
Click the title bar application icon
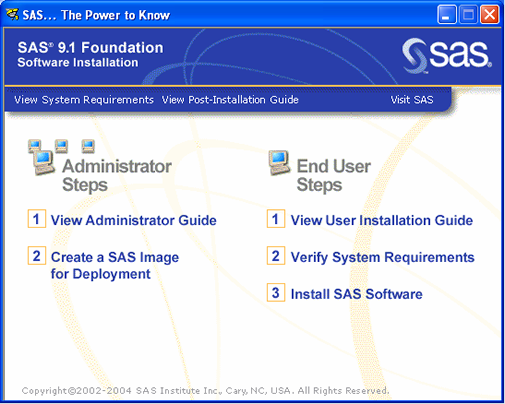[12, 14]
